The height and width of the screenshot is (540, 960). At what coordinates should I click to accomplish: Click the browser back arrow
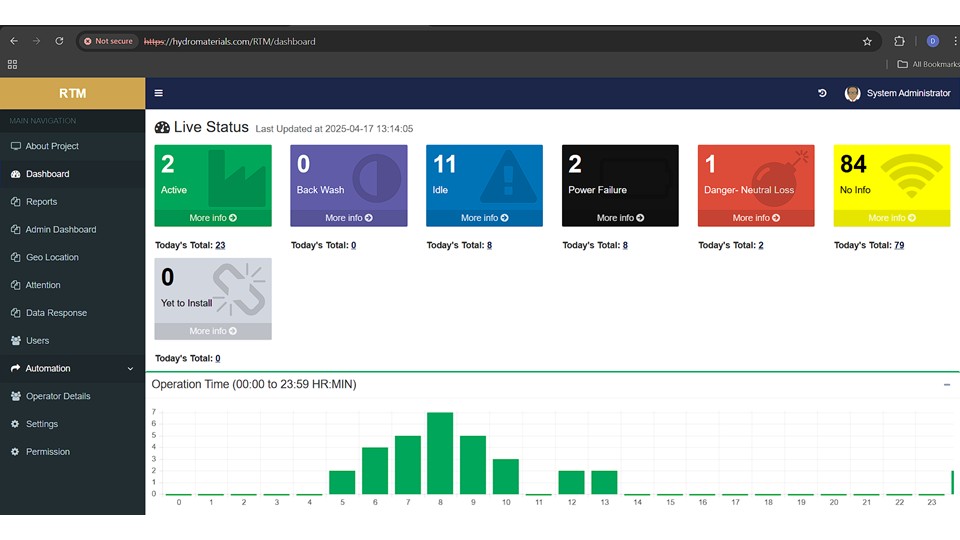[x=14, y=41]
